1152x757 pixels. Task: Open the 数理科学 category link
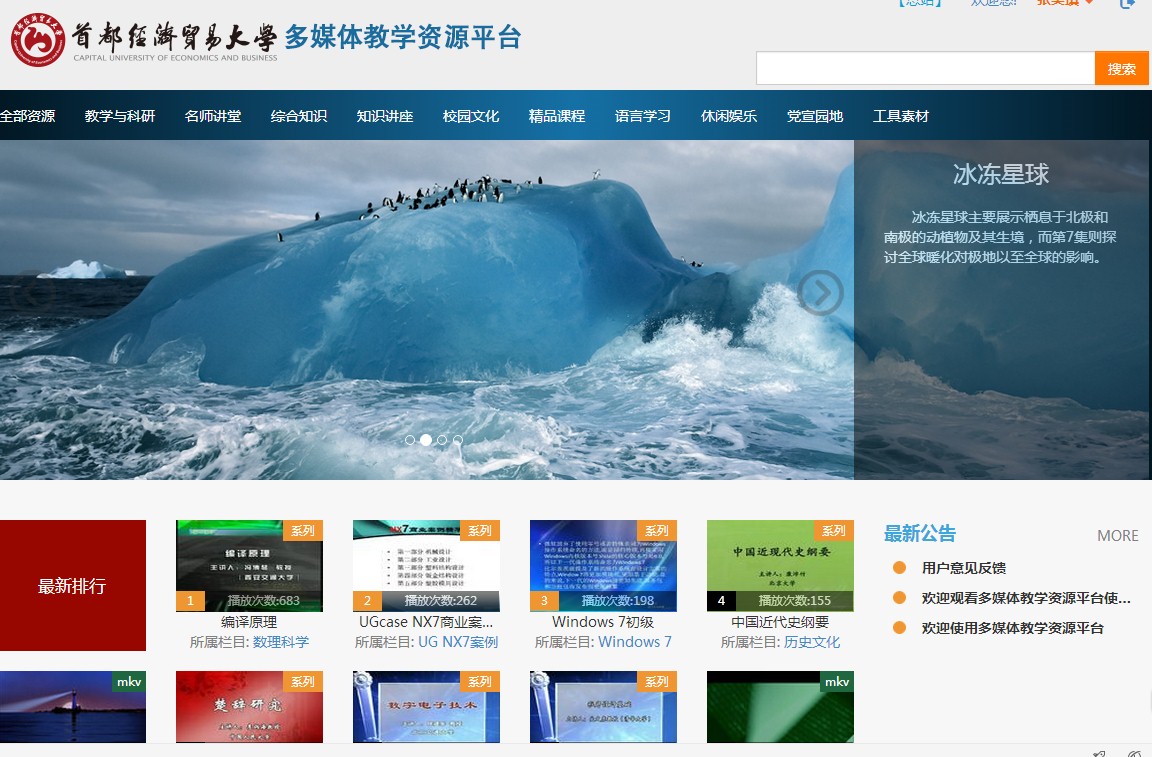tap(281, 642)
